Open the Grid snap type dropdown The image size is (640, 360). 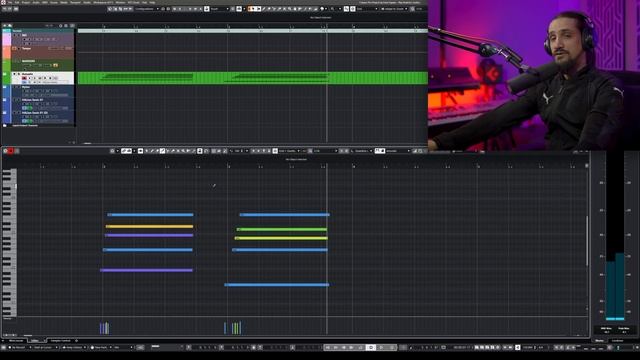pyautogui.click(x=367, y=9)
